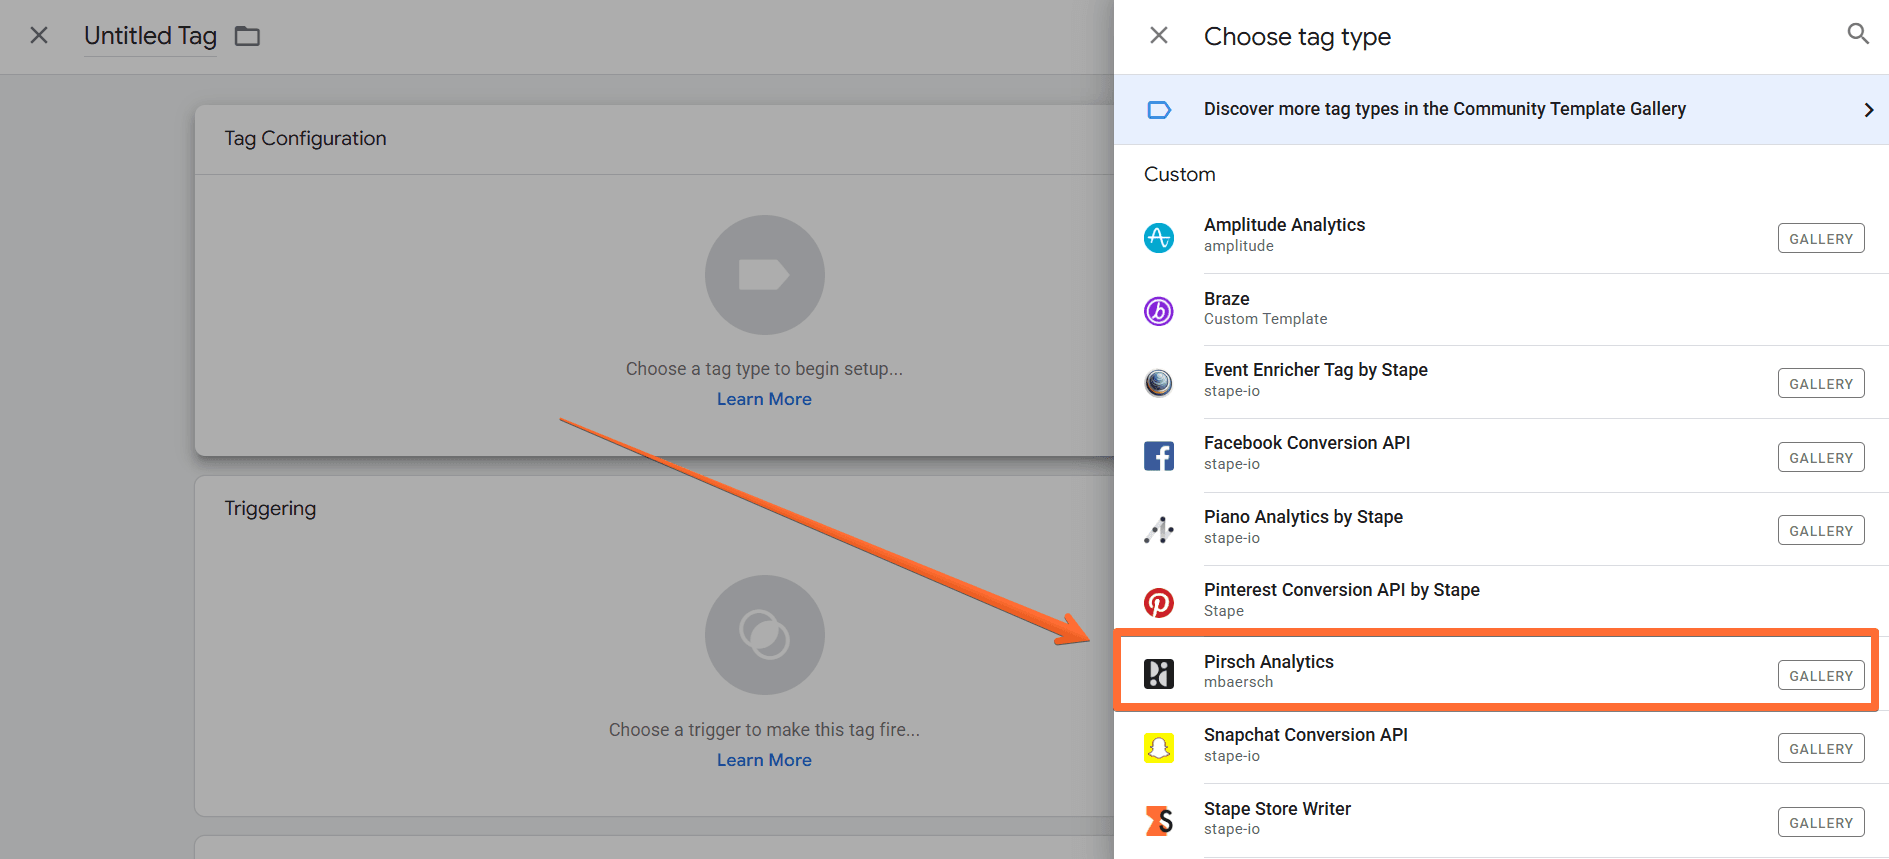
Task: Rename the Untitled Tag title
Action: (x=150, y=36)
